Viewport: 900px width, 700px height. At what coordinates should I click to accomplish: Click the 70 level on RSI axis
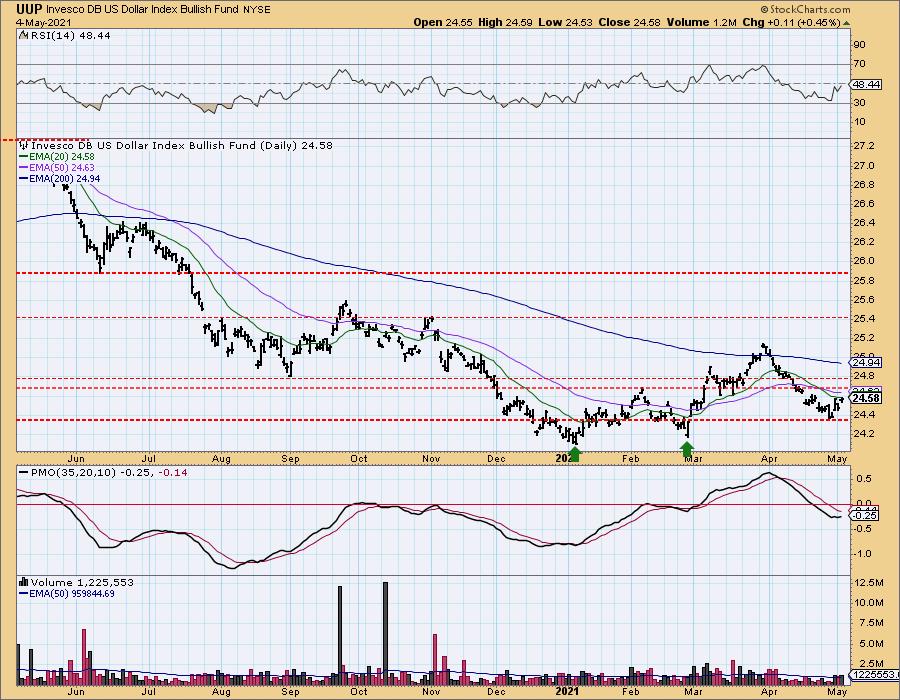point(860,64)
